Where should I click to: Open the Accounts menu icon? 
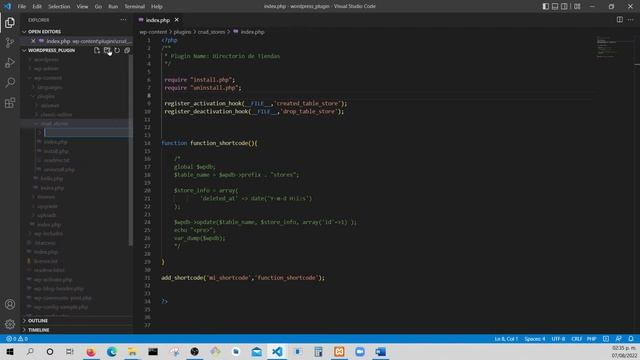[x=10, y=304]
